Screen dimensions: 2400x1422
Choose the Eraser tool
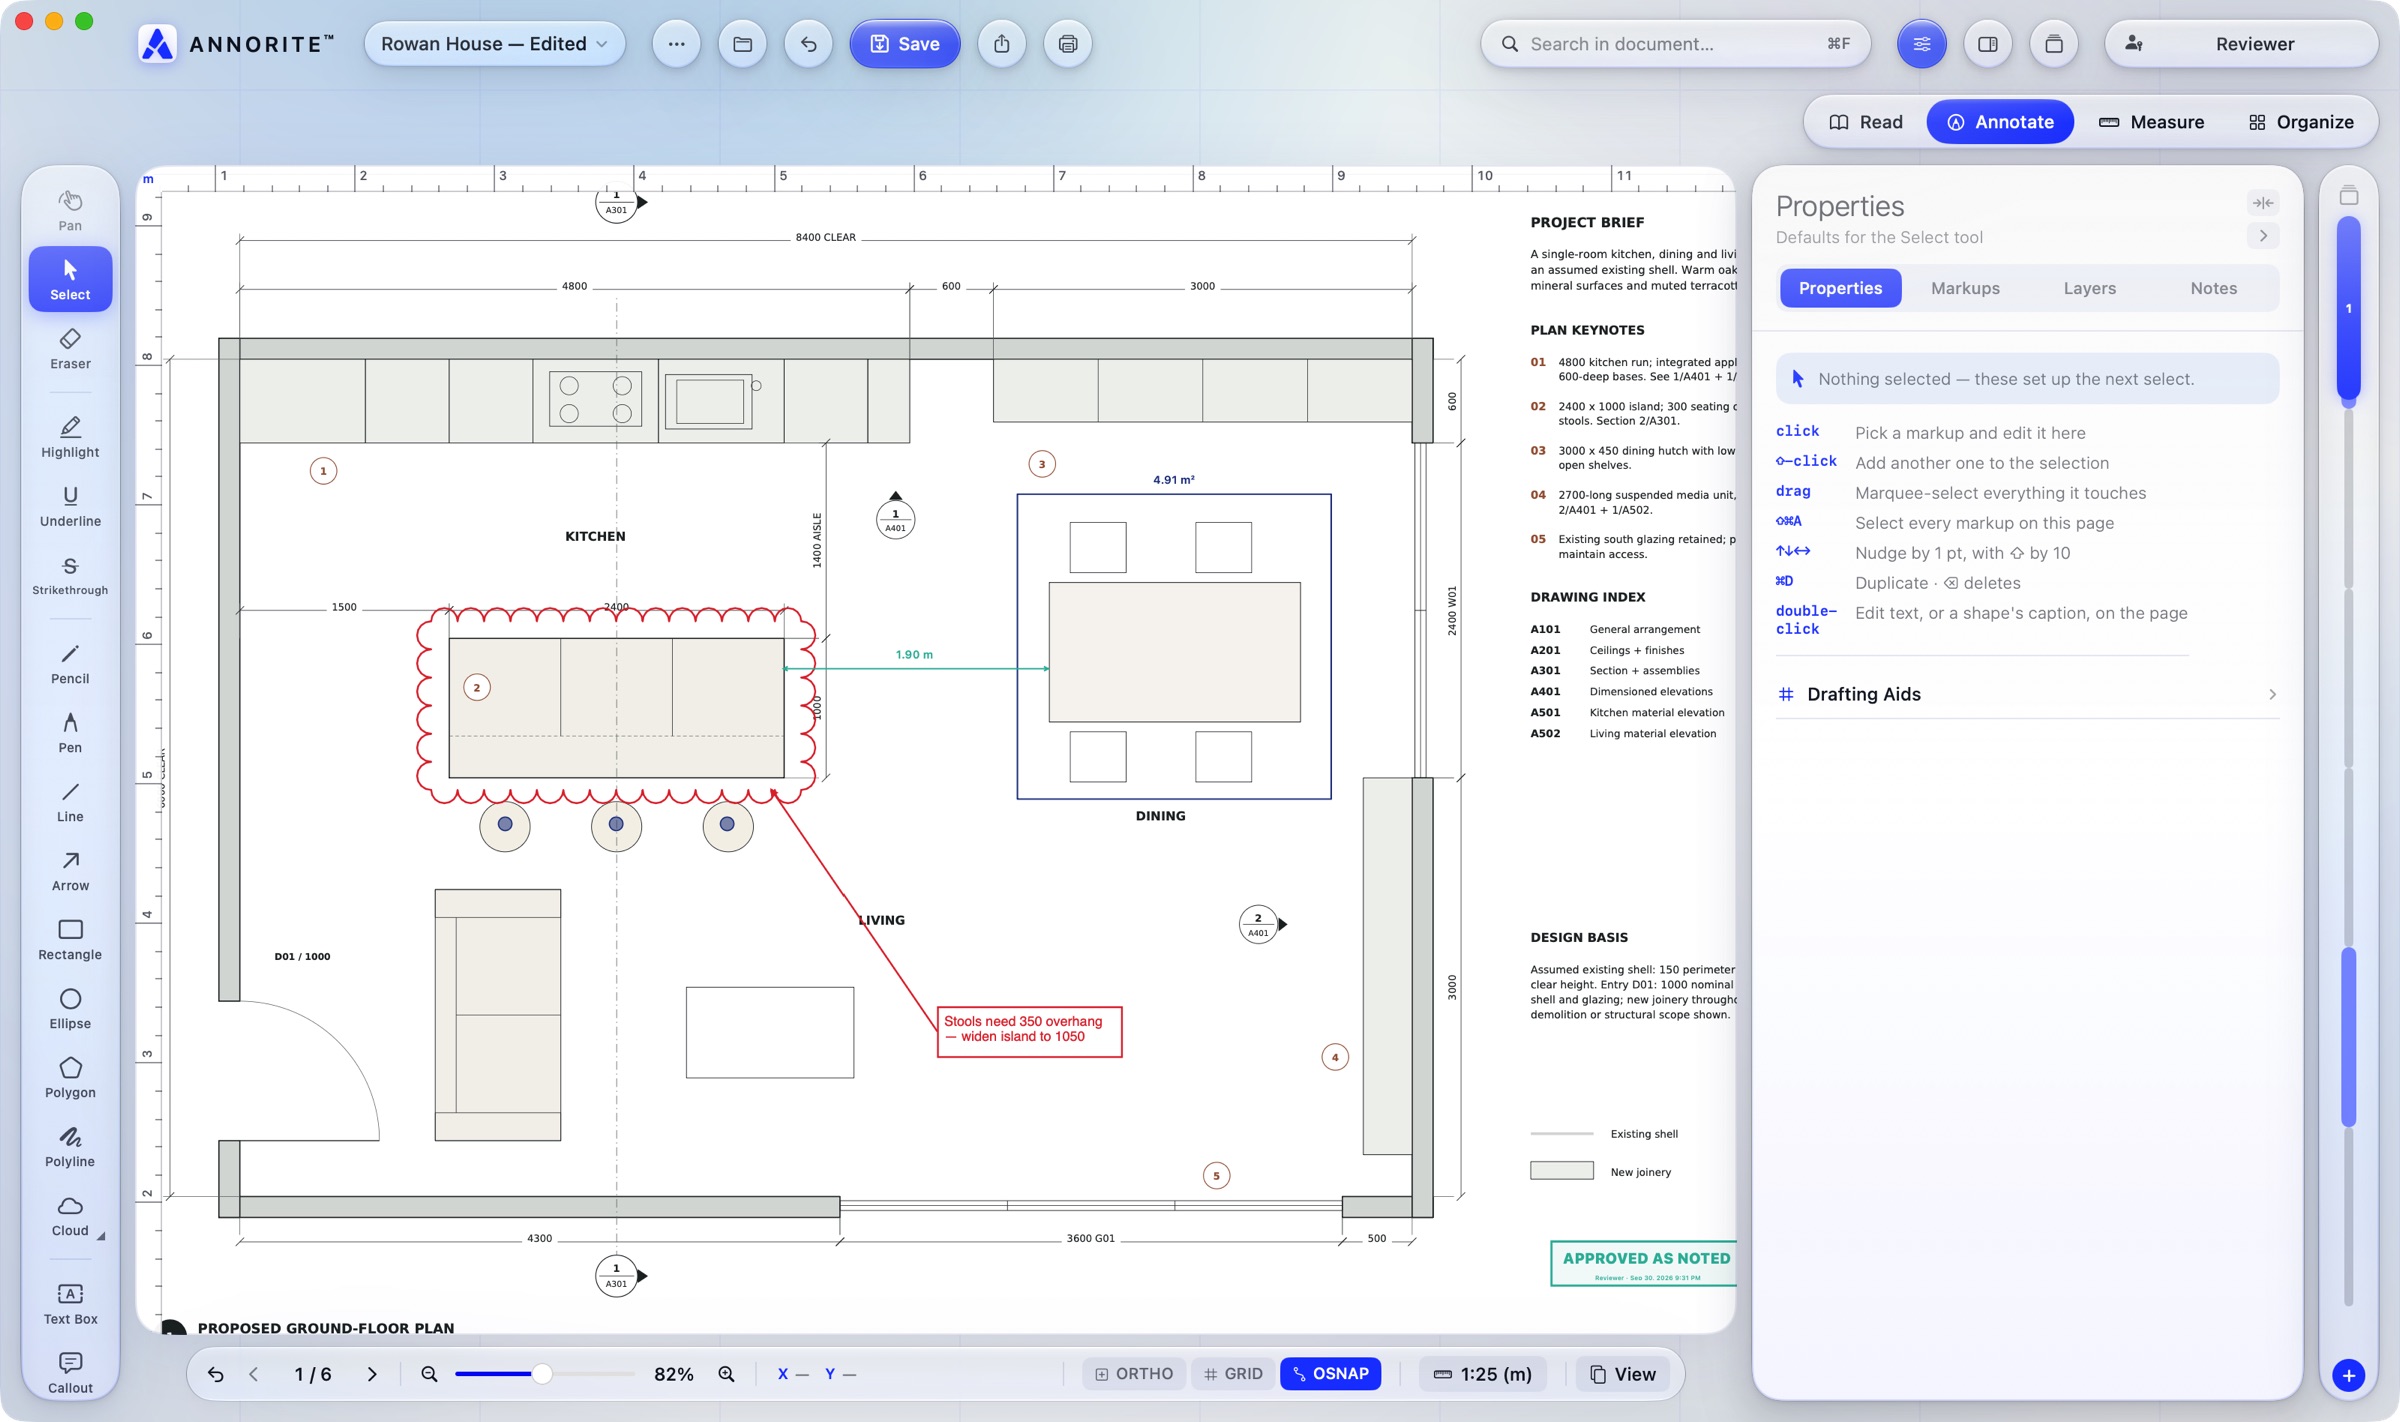click(x=70, y=348)
